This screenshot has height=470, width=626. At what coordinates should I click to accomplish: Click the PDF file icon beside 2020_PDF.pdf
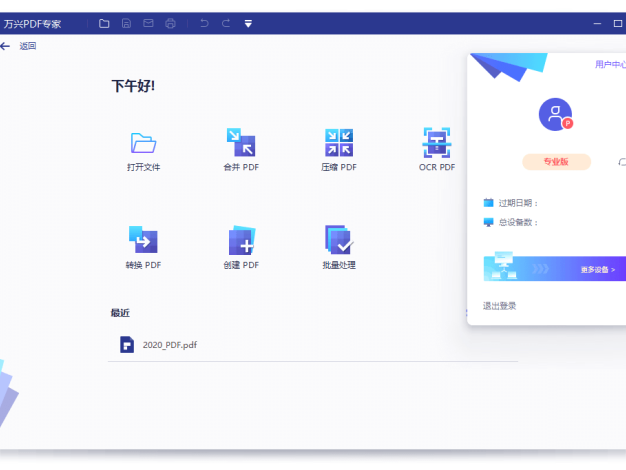point(127,345)
